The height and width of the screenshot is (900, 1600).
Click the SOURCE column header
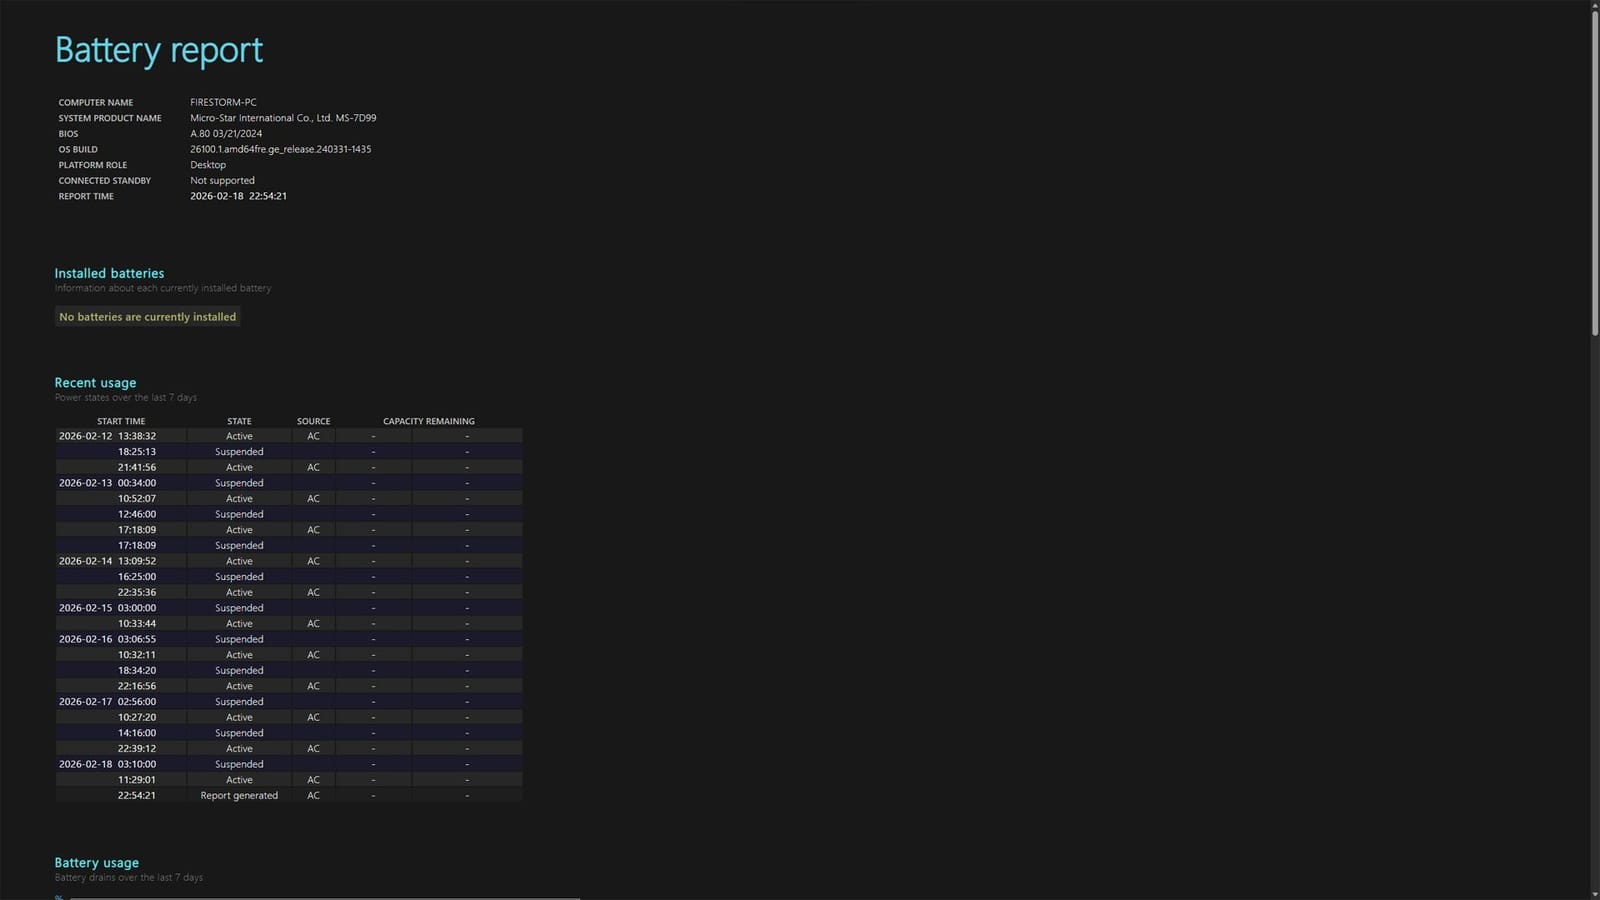313,421
